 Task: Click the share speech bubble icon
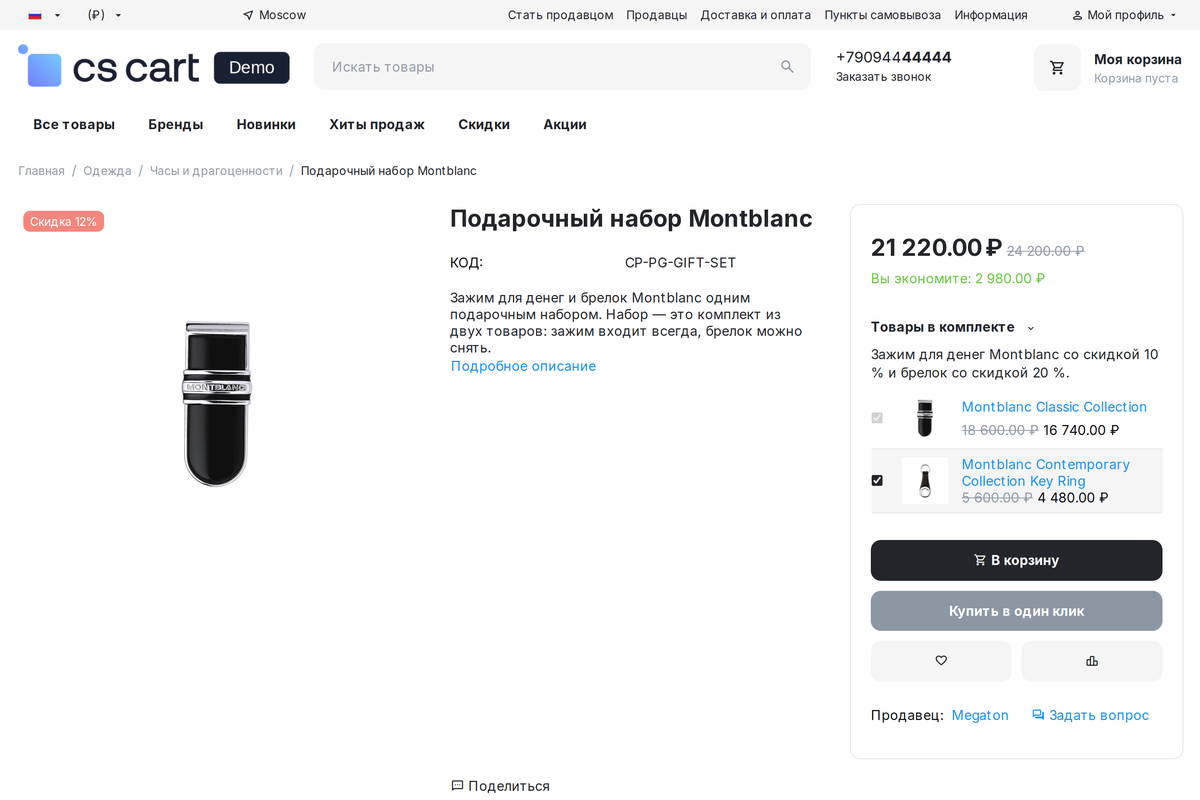click(457, 786)
